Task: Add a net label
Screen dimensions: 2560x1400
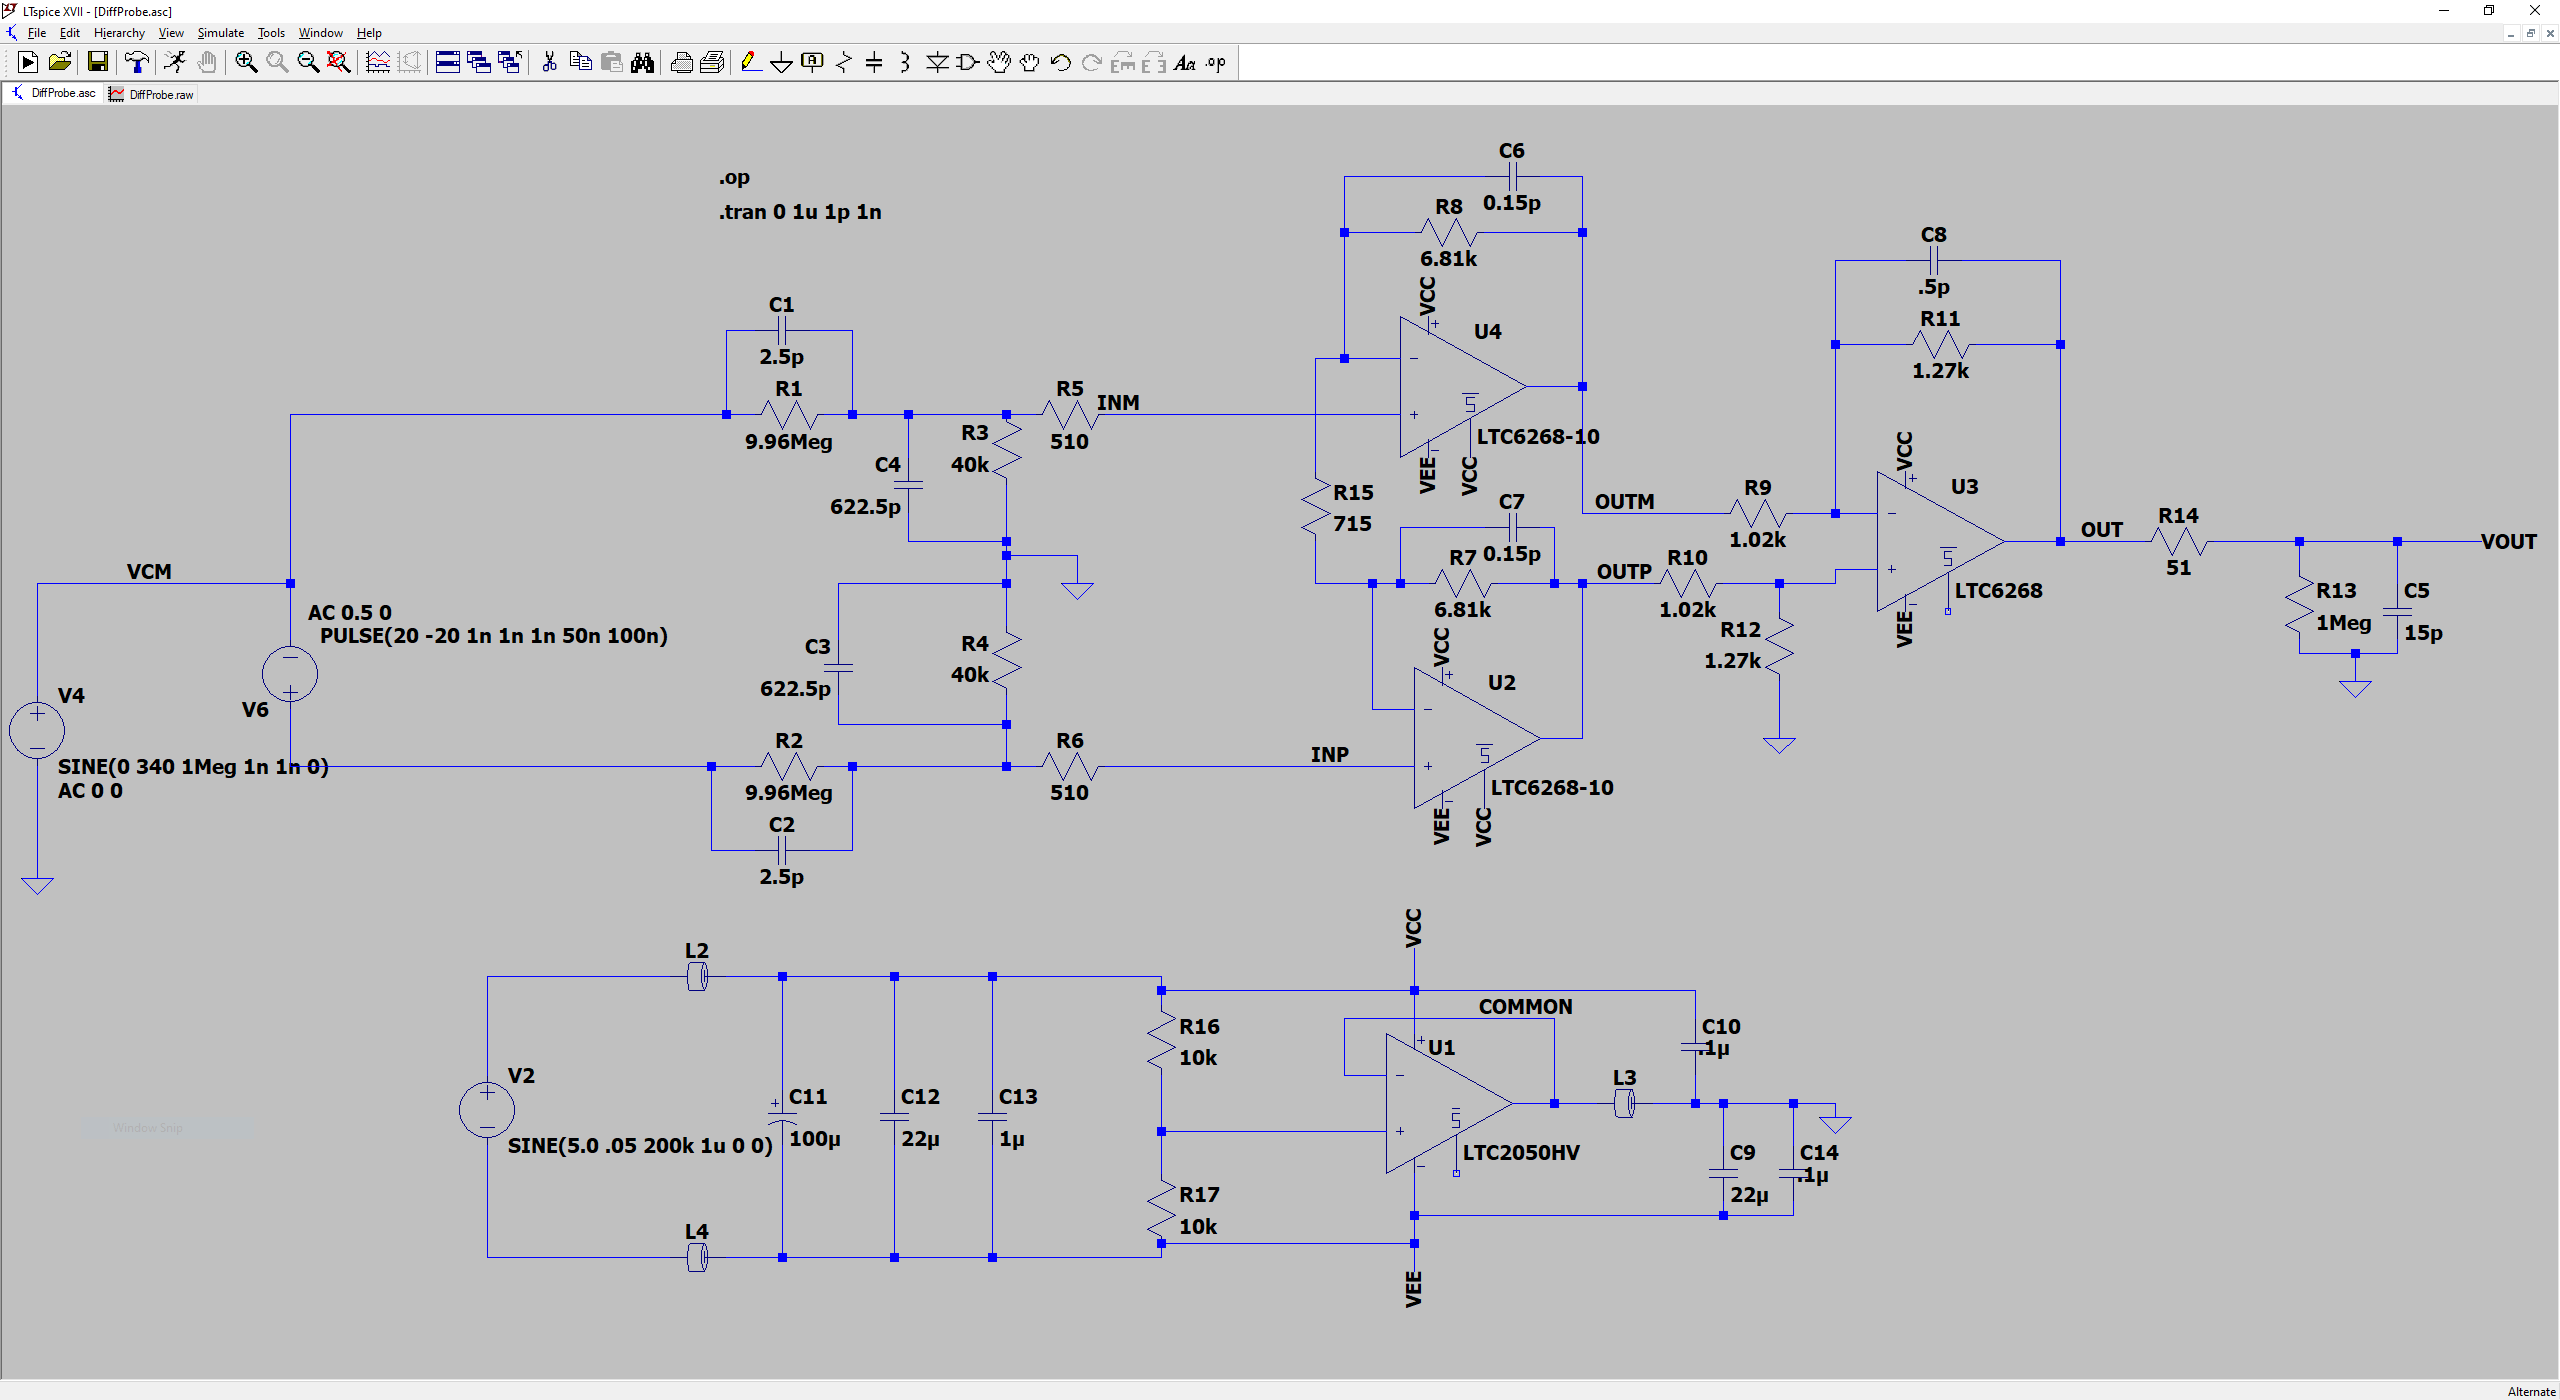Action: [811, 62]
